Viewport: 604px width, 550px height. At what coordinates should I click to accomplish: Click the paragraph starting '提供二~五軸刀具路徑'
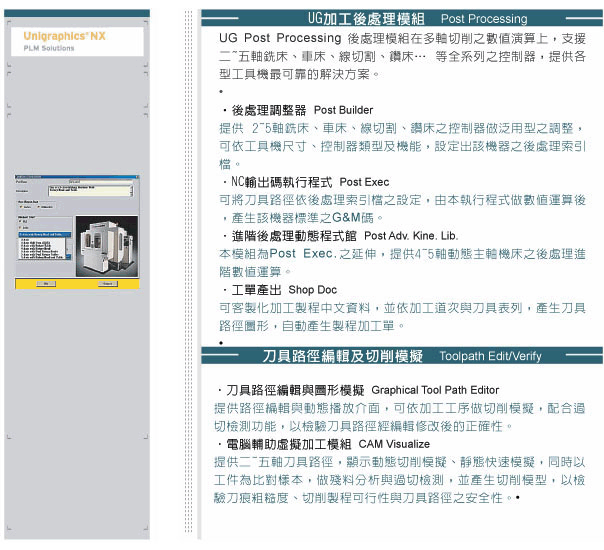[x=399, y=480]
